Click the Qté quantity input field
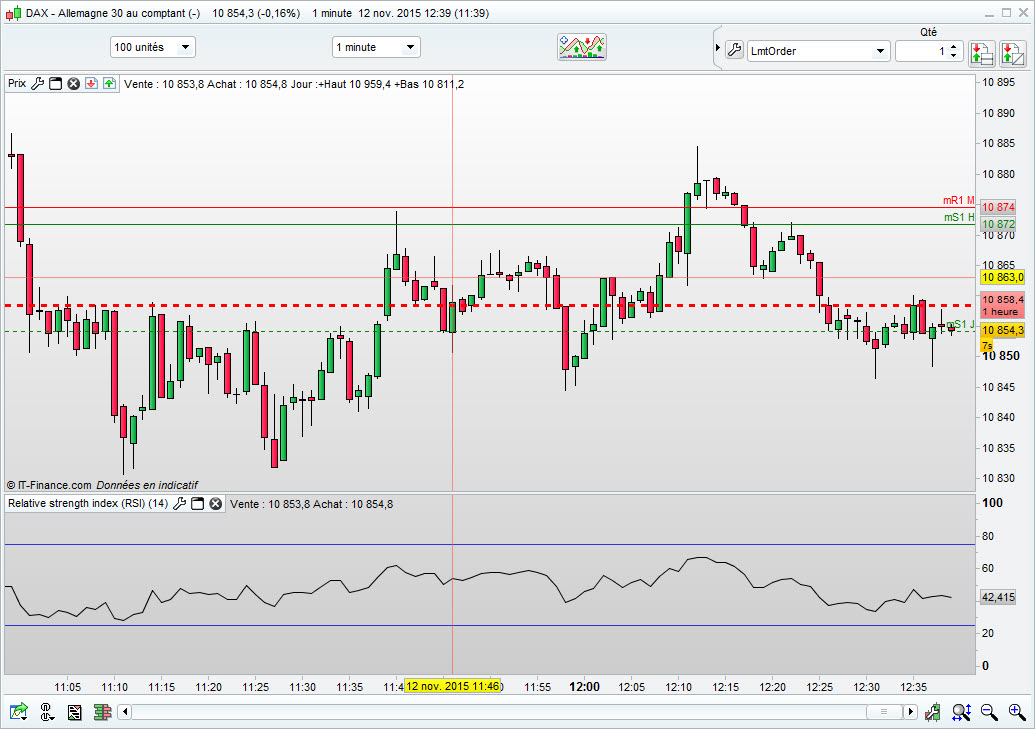This screenshot has width=1035, height=729. pyautogui.click(x=922, y=51)
